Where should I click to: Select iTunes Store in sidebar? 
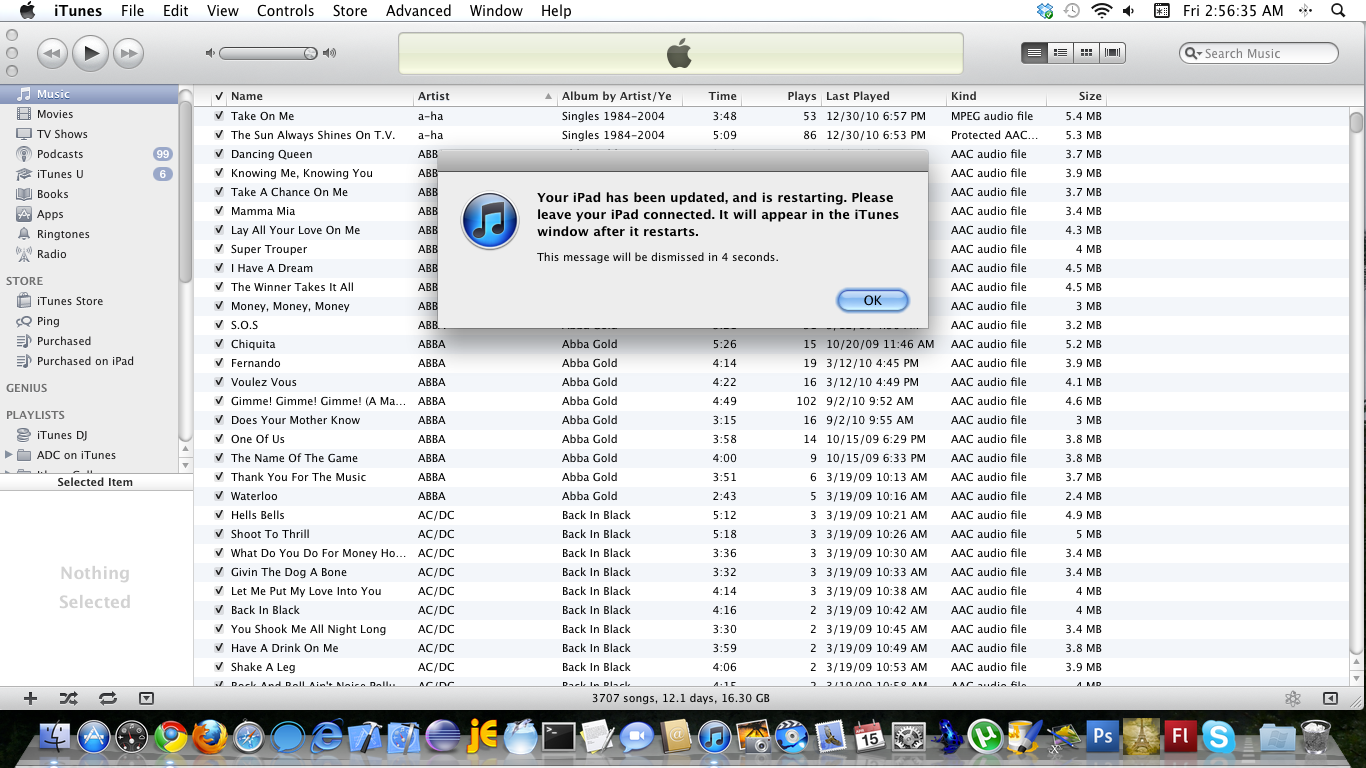(x=69, y=301)
